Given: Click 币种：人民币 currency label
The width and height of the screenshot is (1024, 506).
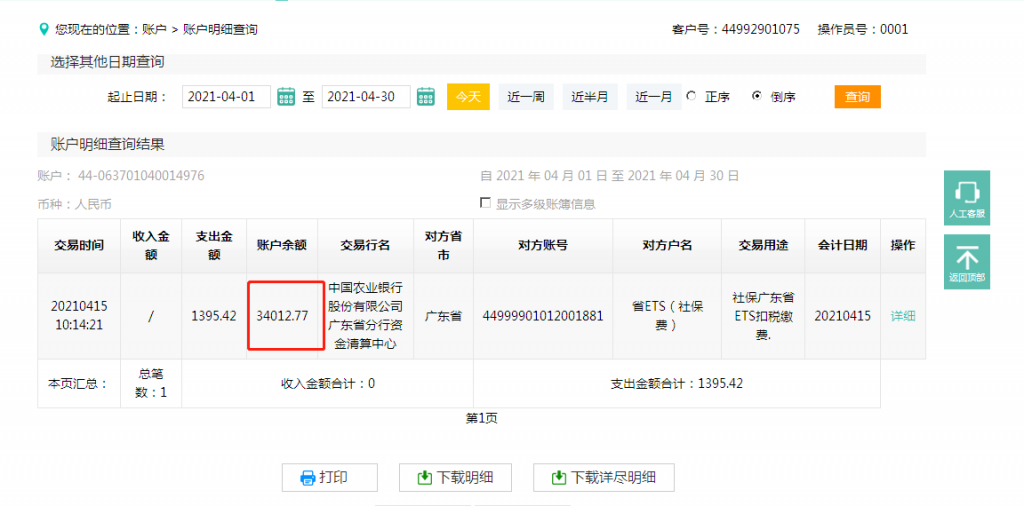Looking at the screenshot, I should pyautogui.click(x=74, y=204).
